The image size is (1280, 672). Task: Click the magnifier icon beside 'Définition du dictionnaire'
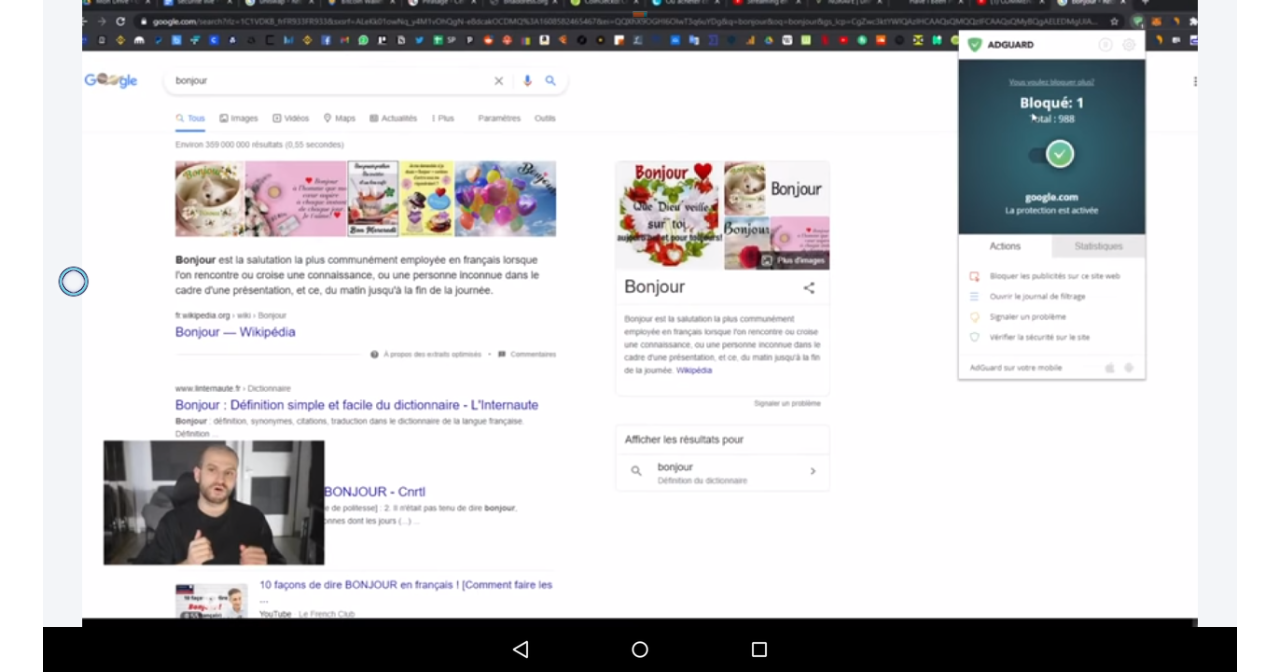coord(636,471)
